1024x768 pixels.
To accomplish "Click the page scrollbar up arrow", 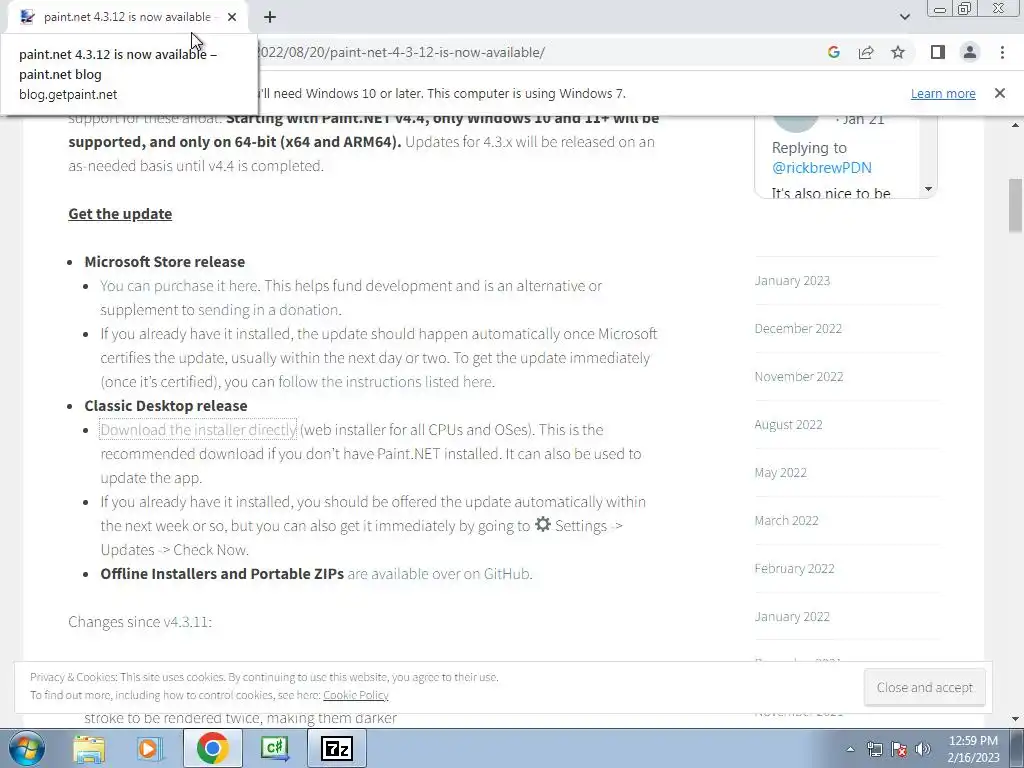I will 1016,124.
